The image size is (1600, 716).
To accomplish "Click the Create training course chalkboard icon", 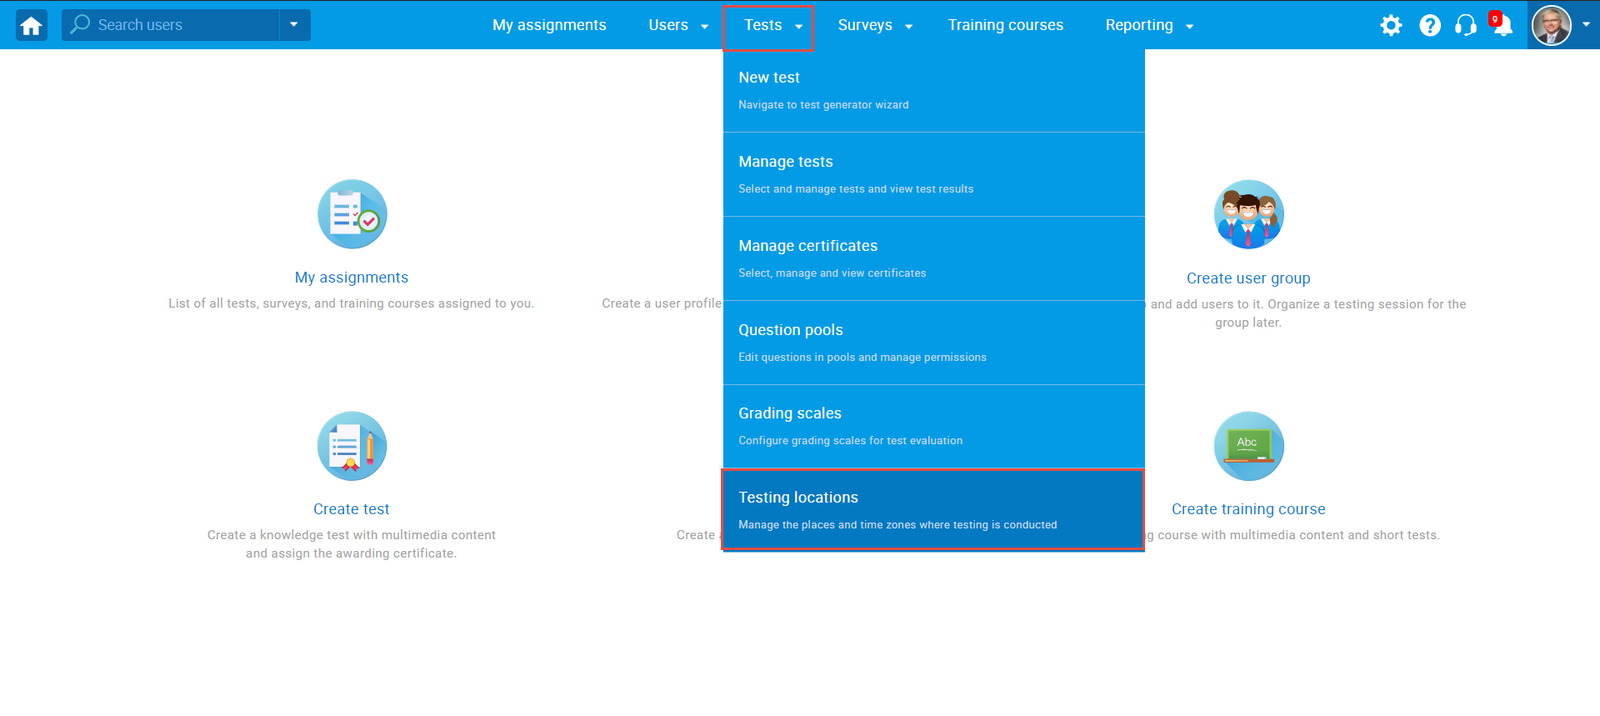I will pos(1248,446).
